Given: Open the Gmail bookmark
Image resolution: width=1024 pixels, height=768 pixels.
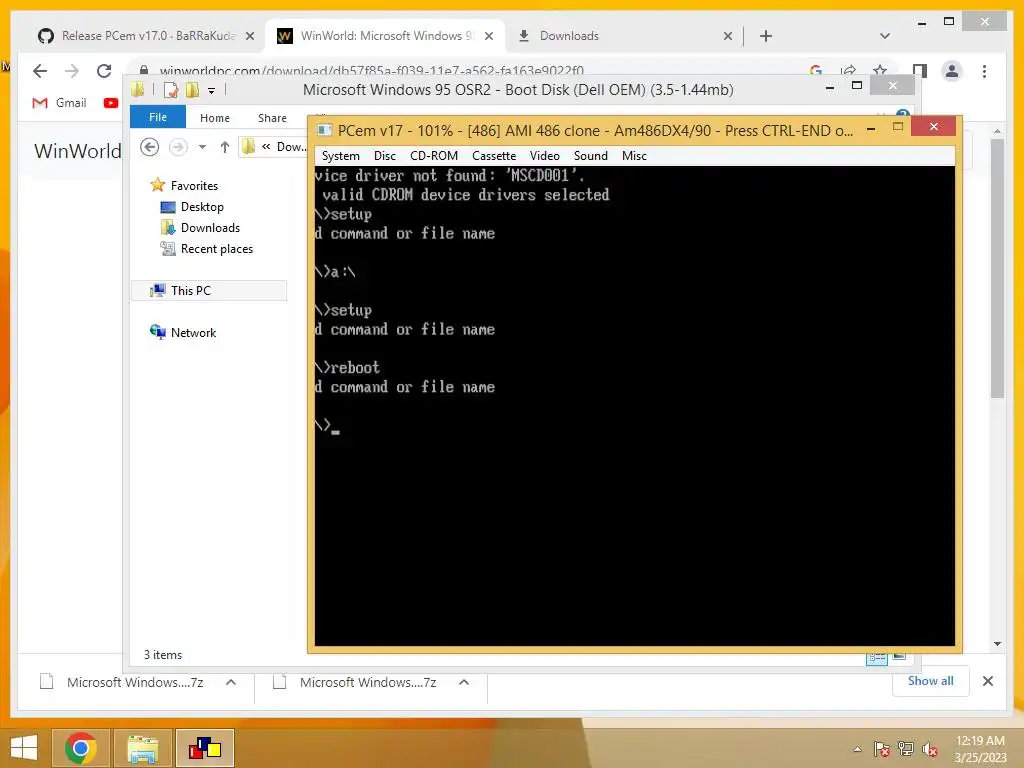Looking at the screenshot, I should pos(59,103).
